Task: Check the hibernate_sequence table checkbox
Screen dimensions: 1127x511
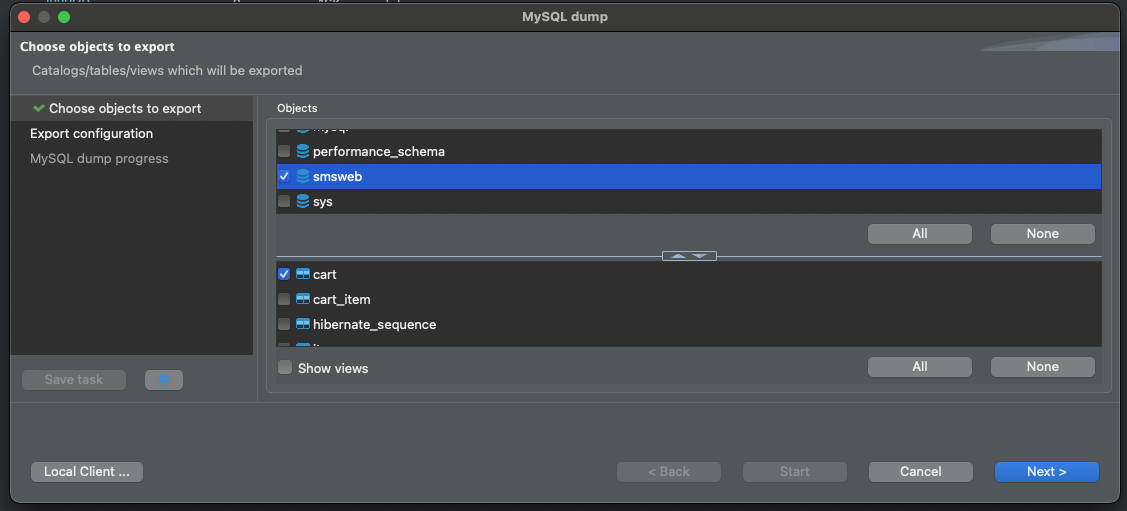Action: click(284, 324)
